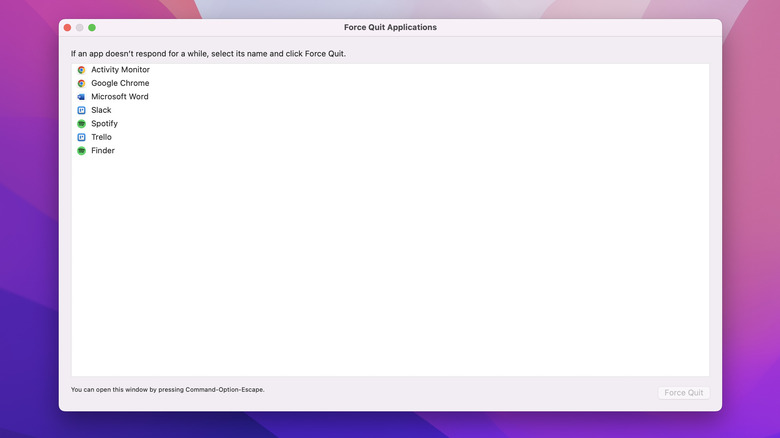This screenshot has width=780, height=438.
Task: Highlight the Slack list row
Action: [x=101, y=110]
